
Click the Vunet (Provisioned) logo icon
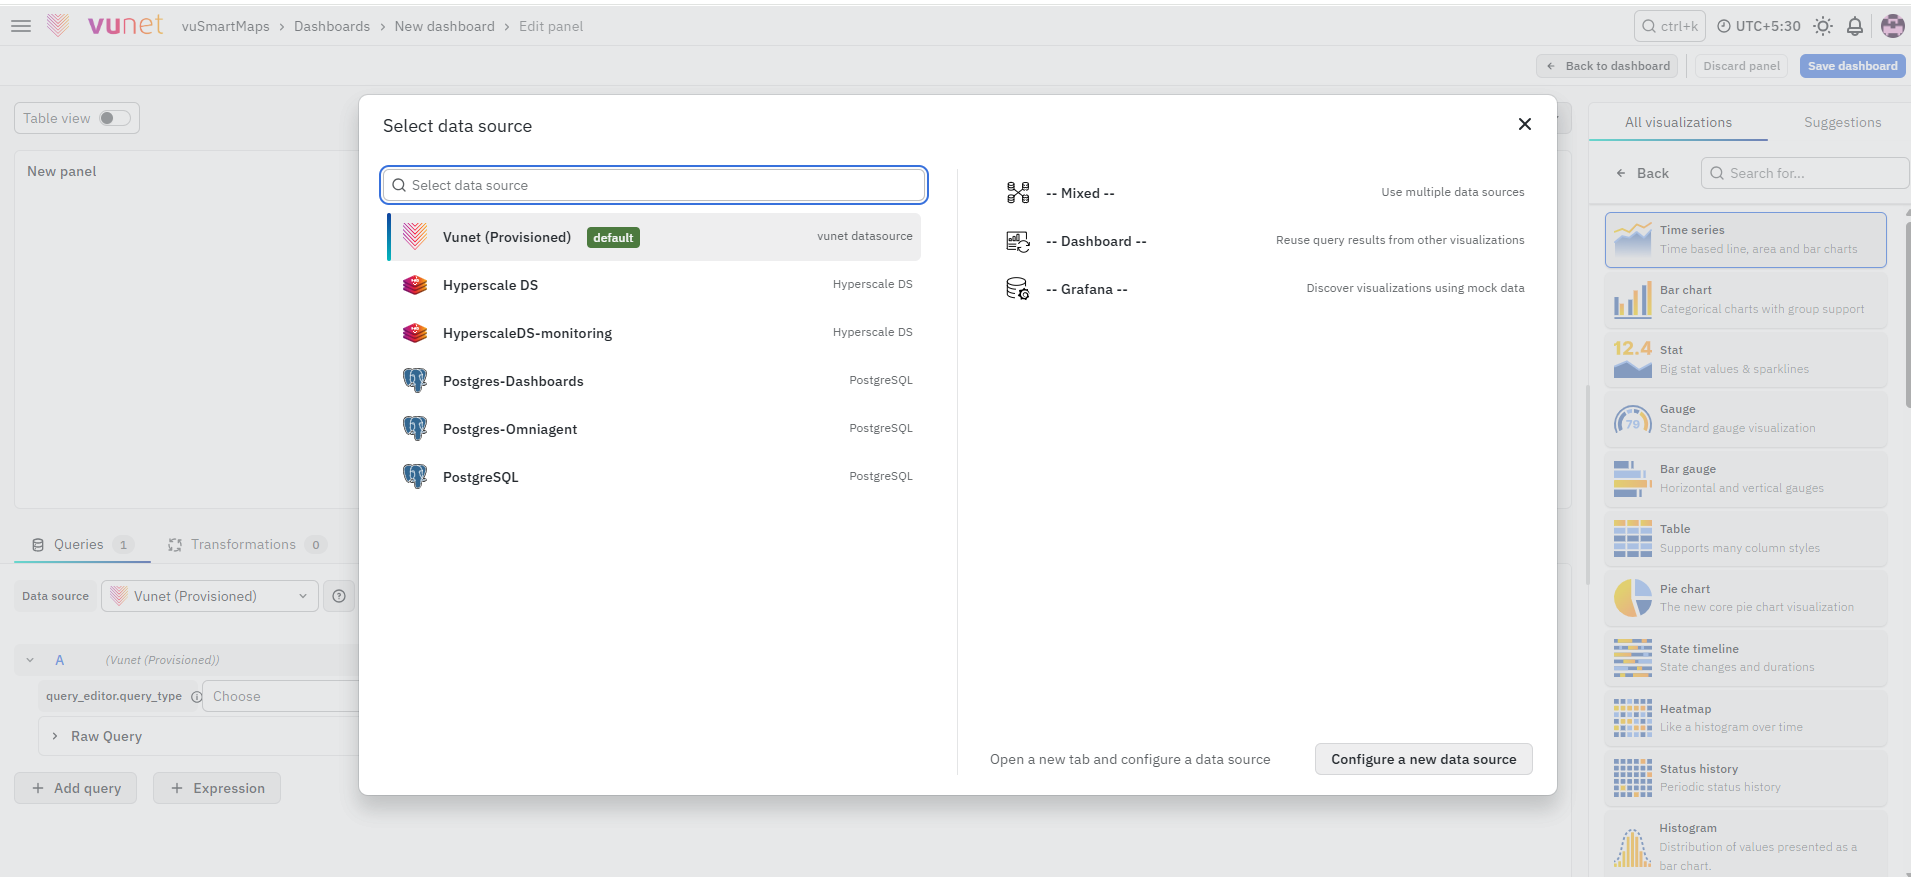point(415,237)
